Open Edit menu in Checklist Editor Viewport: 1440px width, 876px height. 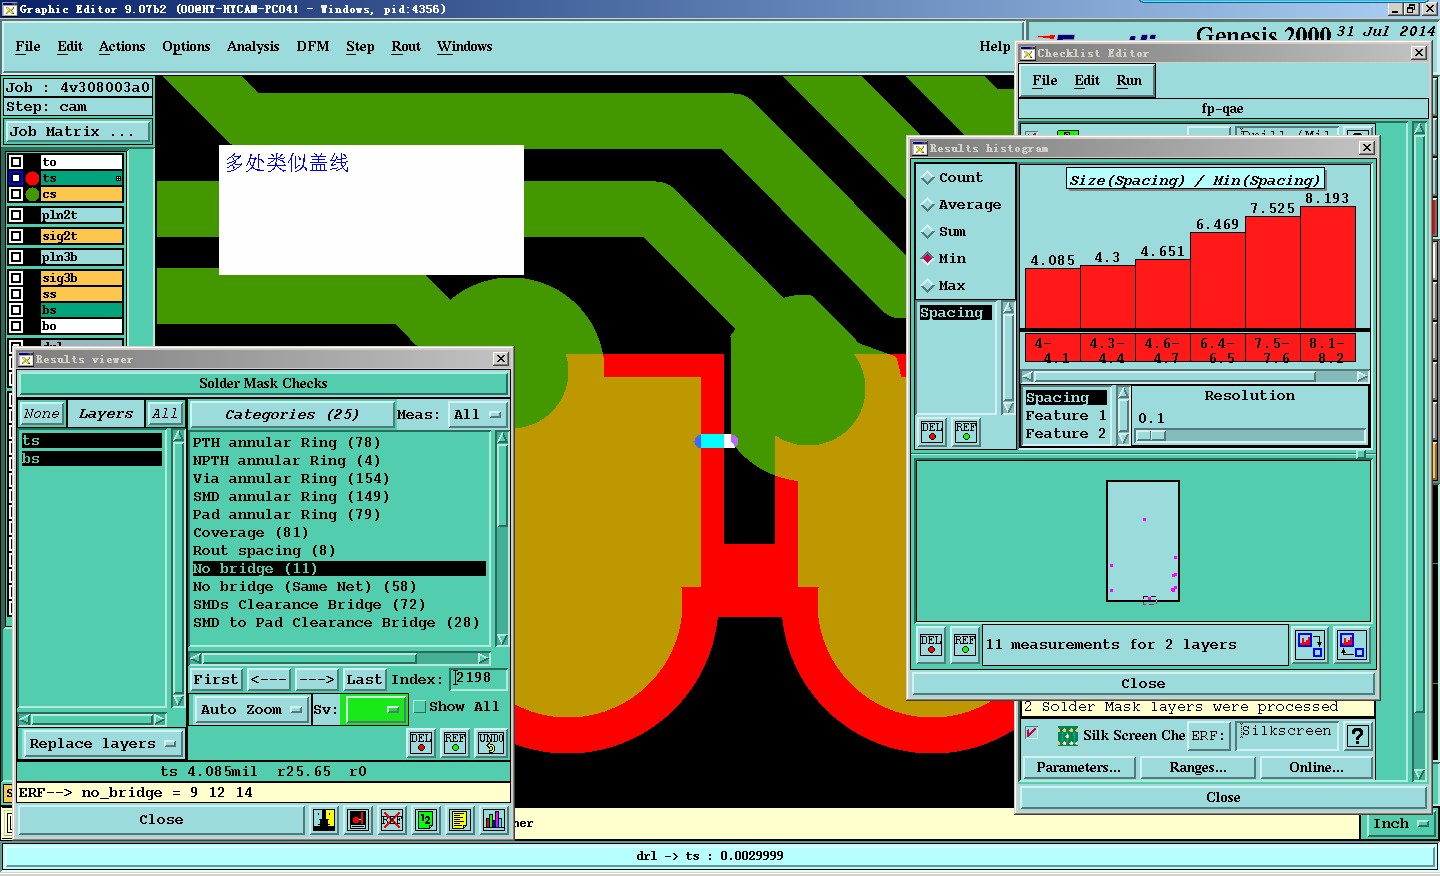[1087, 81]
